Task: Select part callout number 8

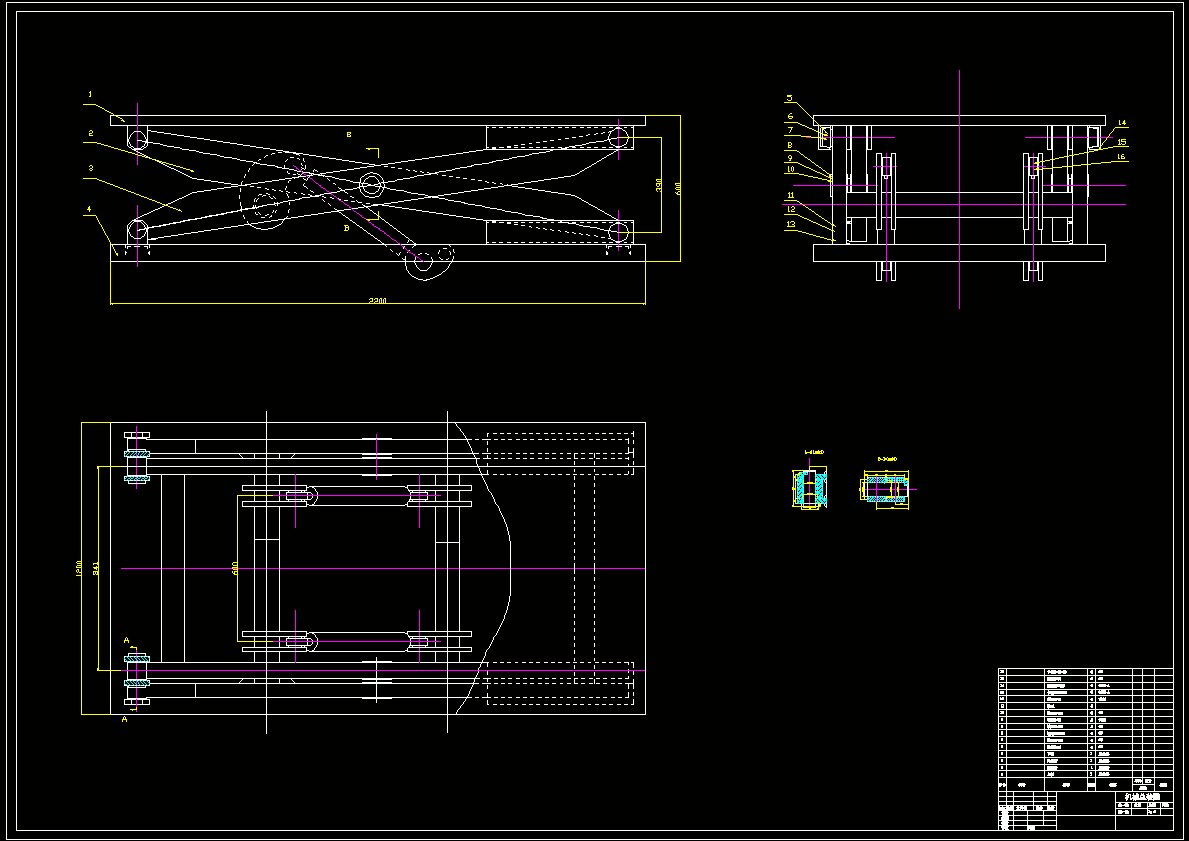Action: click(x=789, y=145)
